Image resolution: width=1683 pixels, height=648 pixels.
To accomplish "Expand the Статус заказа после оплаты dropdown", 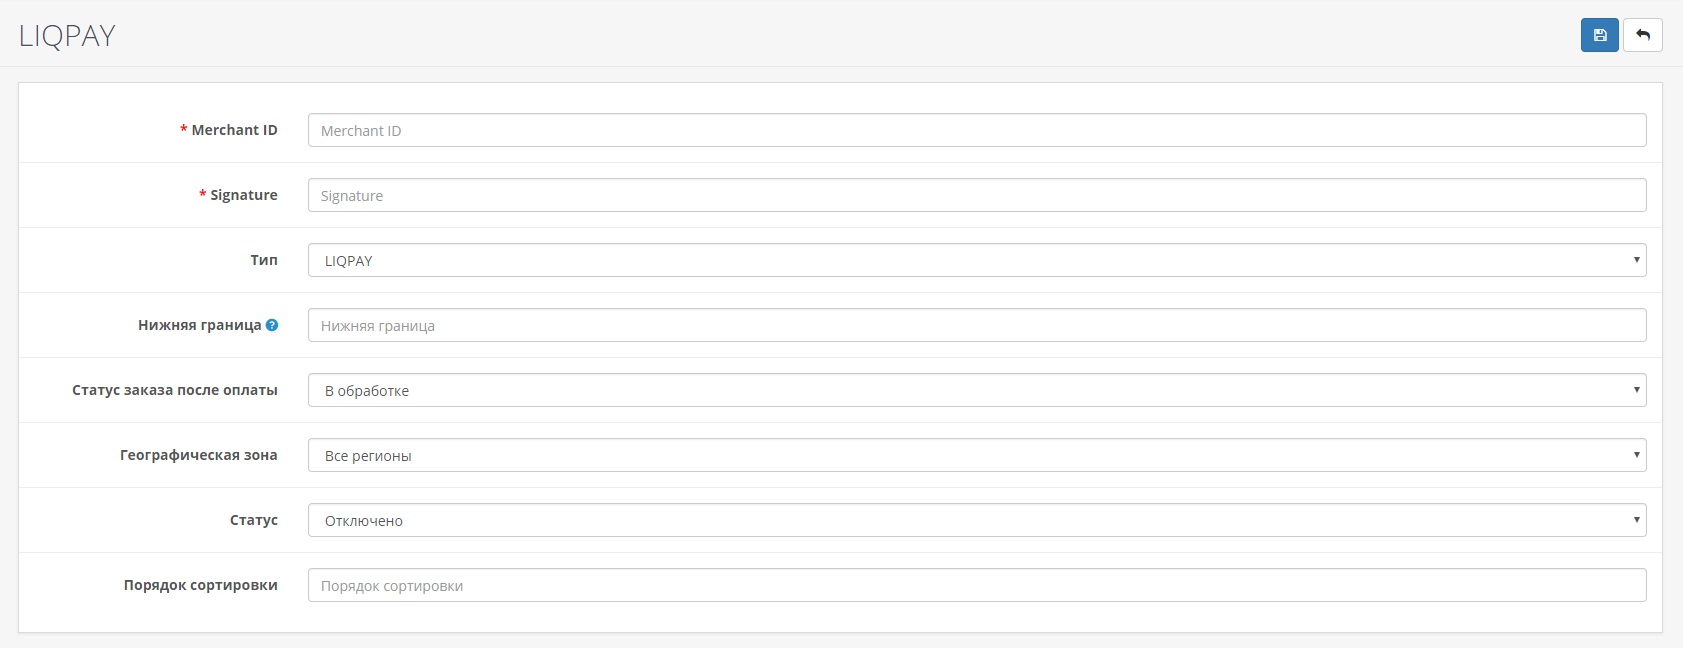I will (x=976, y=390).
